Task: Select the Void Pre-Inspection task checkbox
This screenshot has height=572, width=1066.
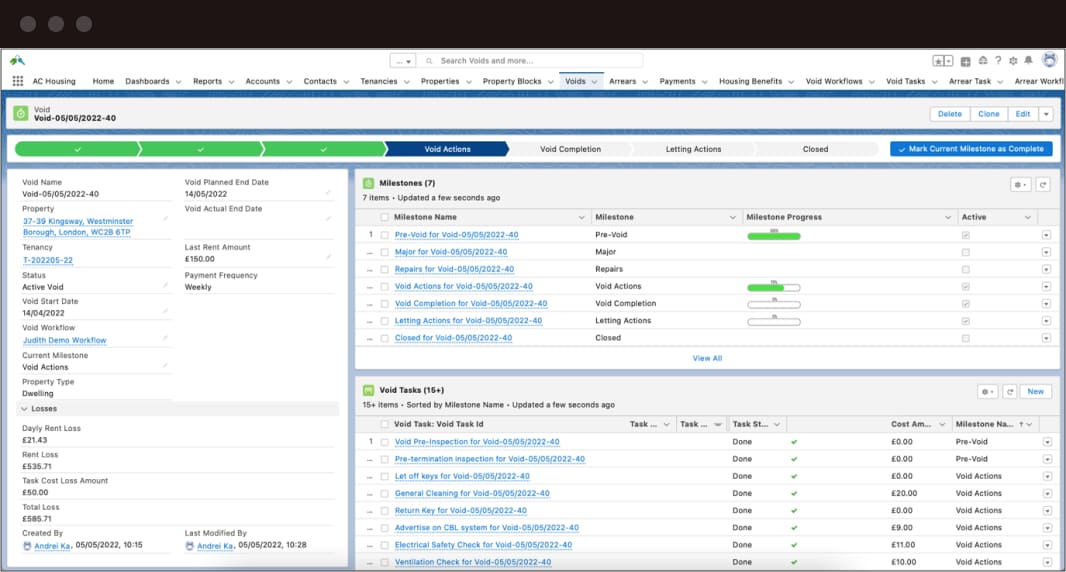Action: pos(385,442)
